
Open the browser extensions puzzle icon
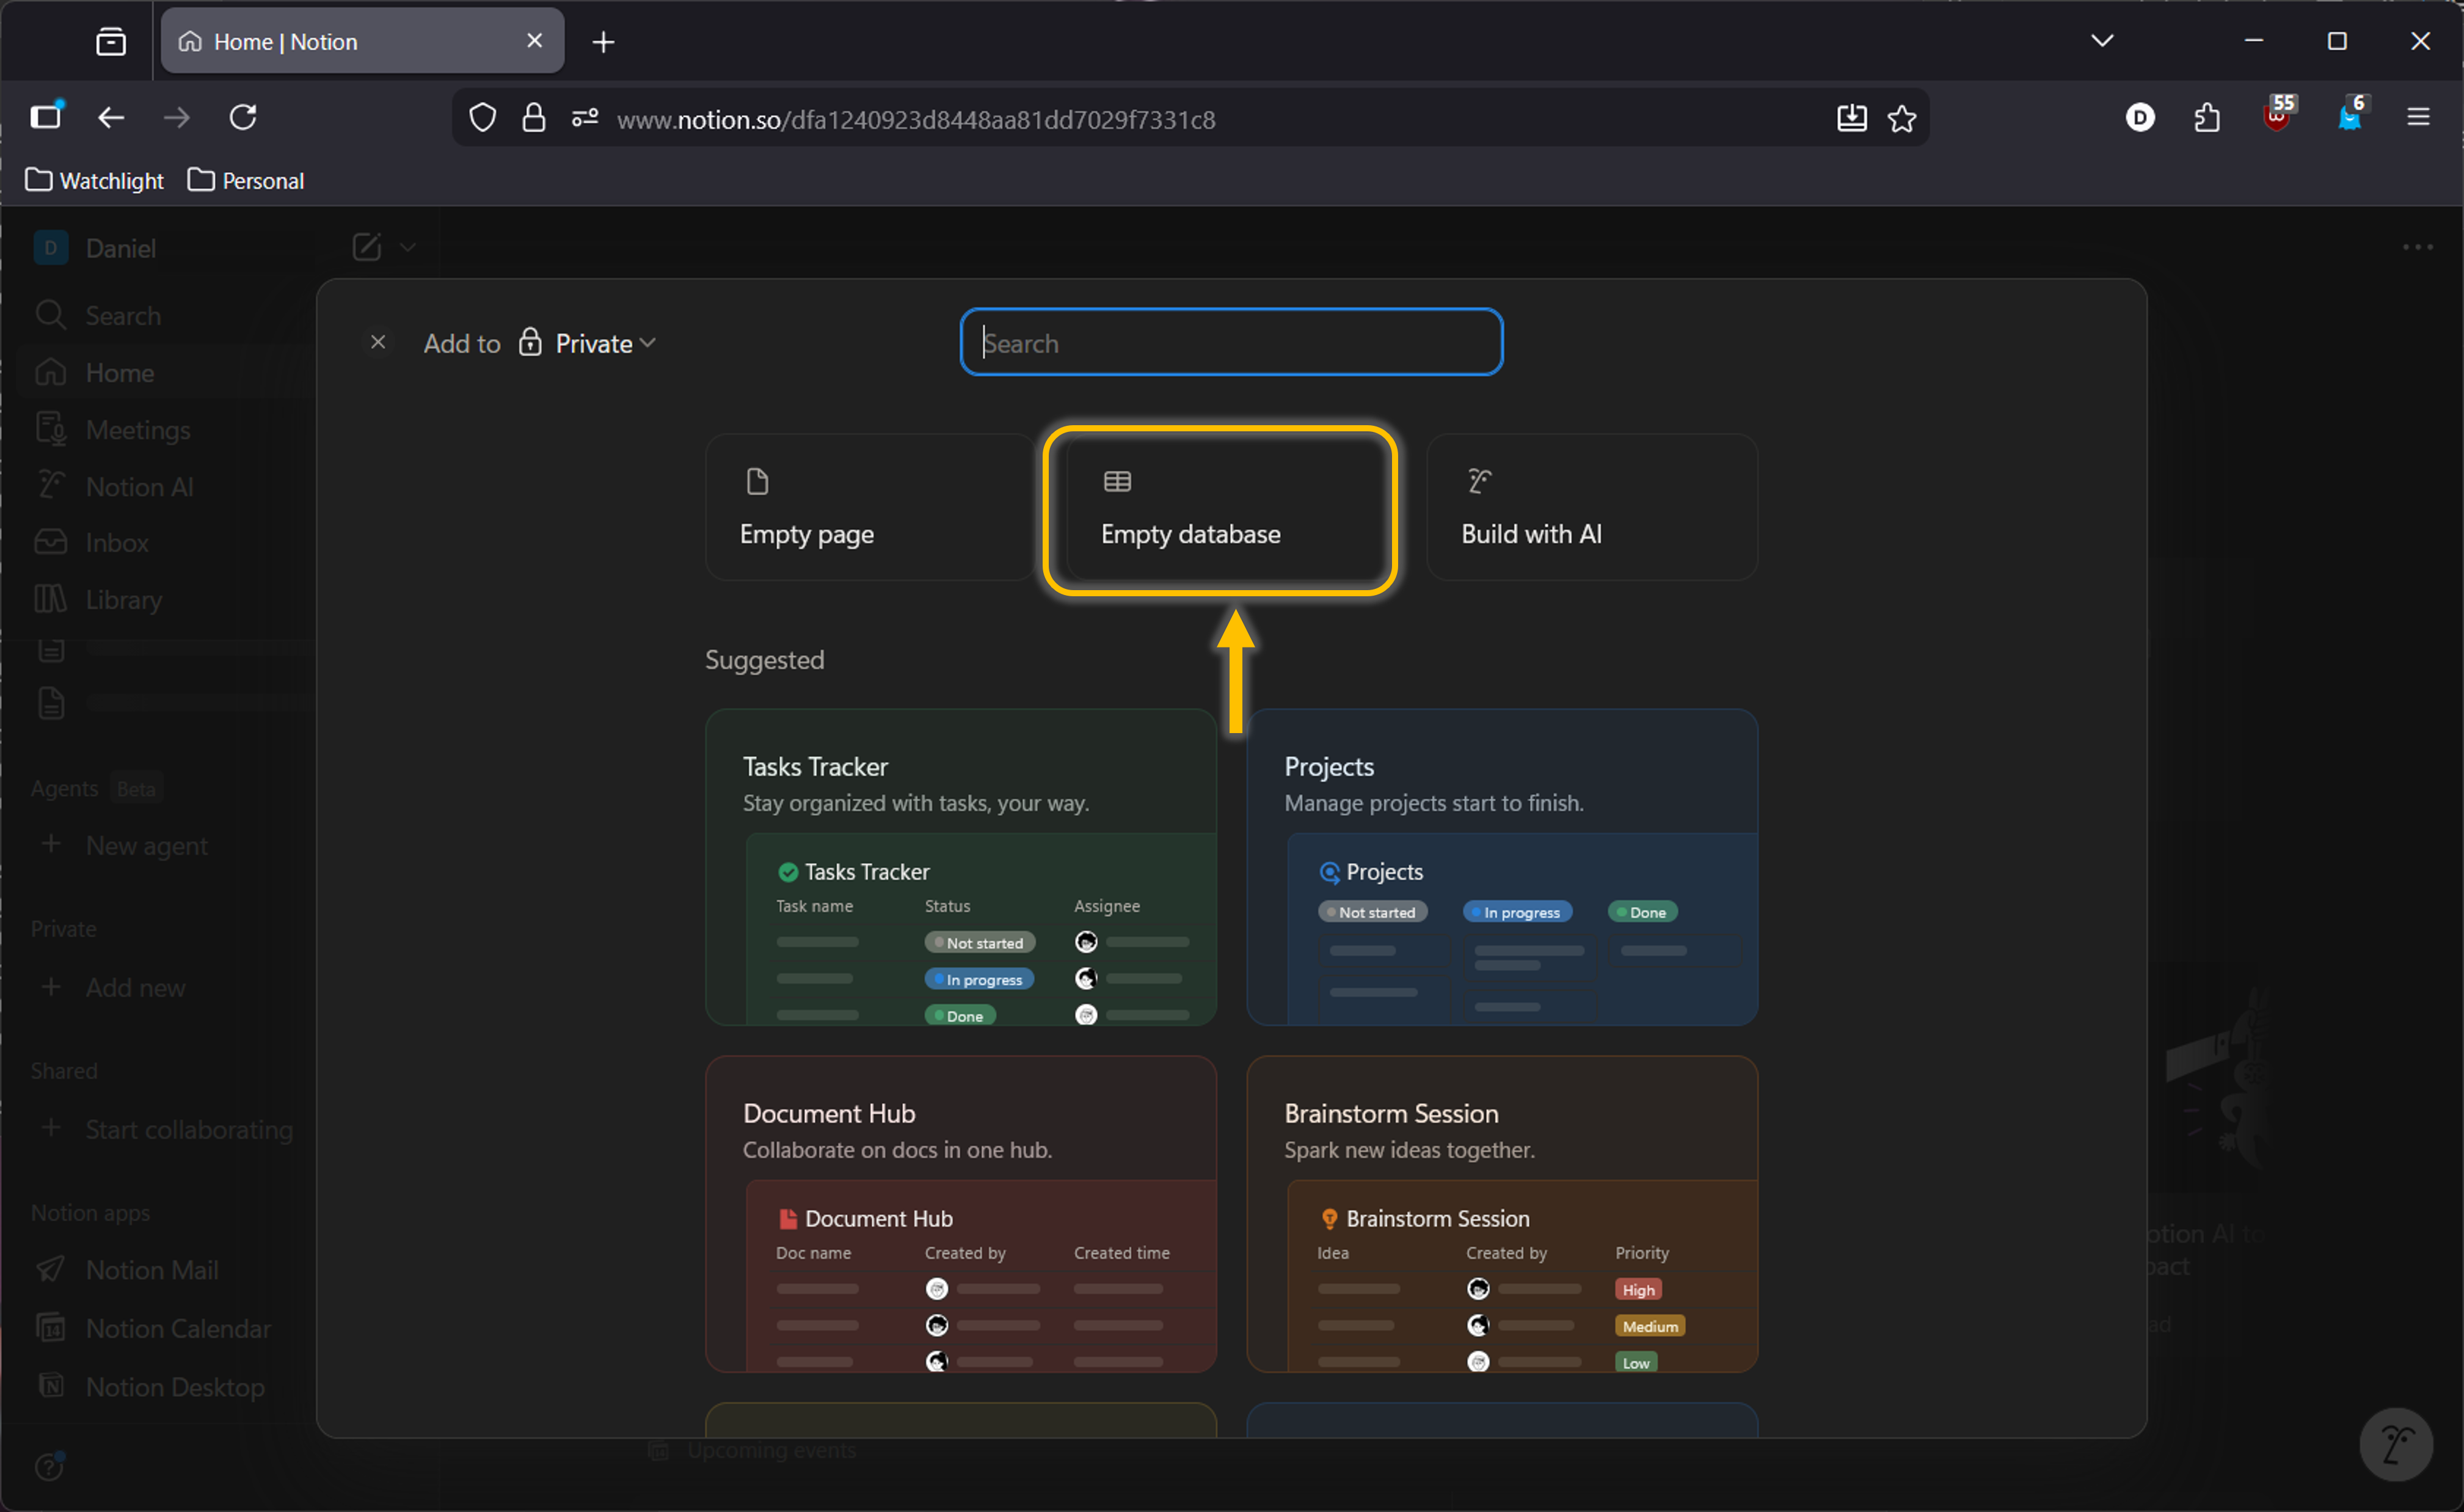2206,118
